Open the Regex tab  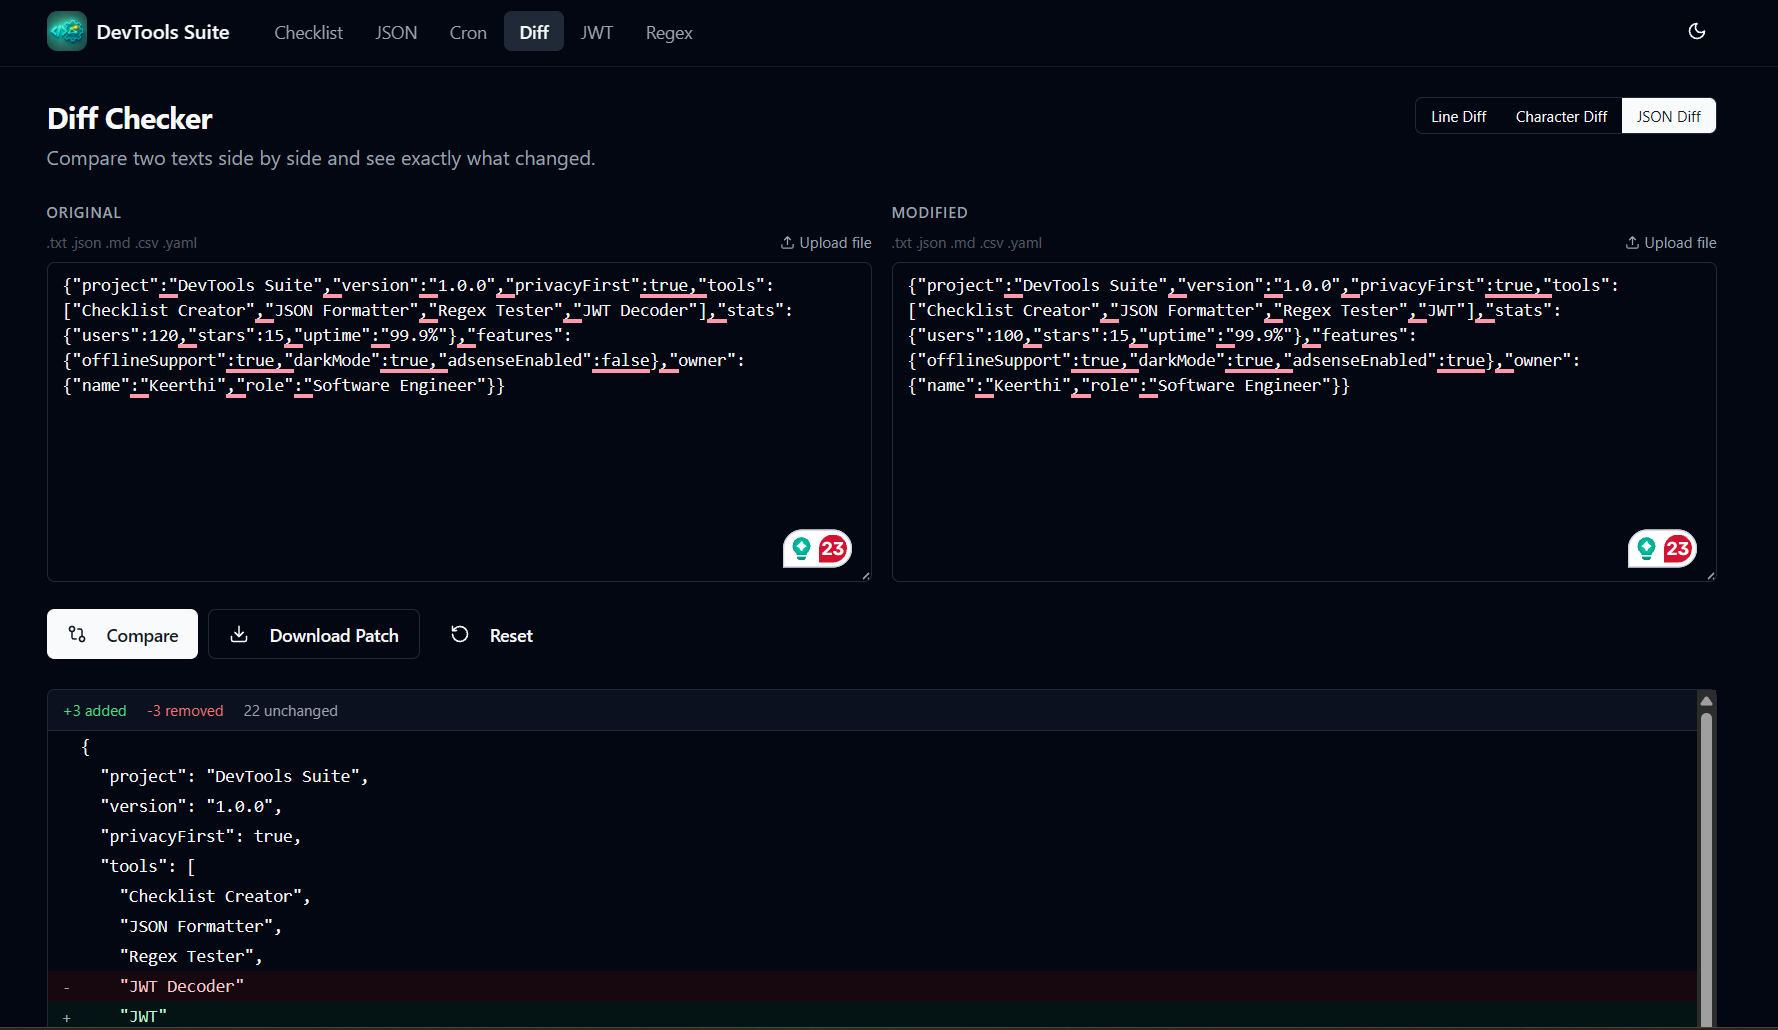click(669, 32)
